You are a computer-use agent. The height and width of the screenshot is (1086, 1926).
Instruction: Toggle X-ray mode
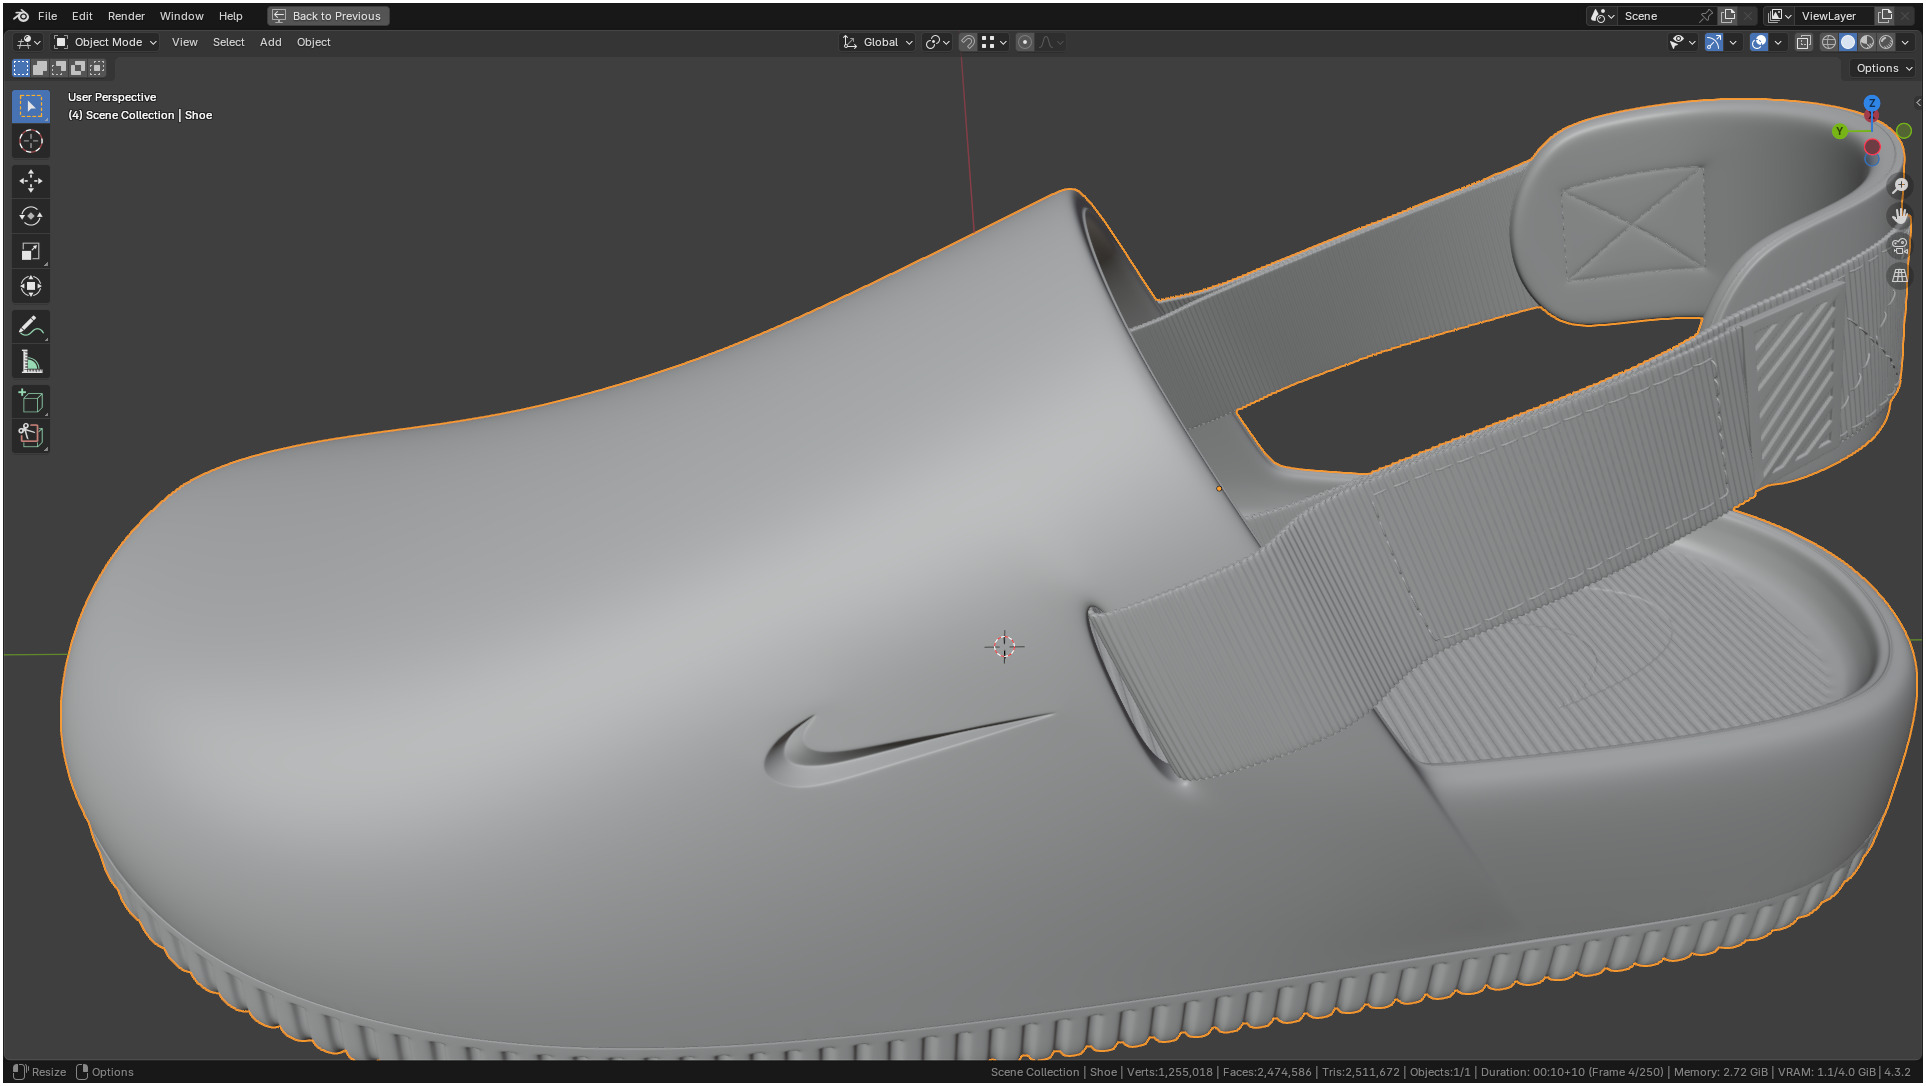point(1804,42)
